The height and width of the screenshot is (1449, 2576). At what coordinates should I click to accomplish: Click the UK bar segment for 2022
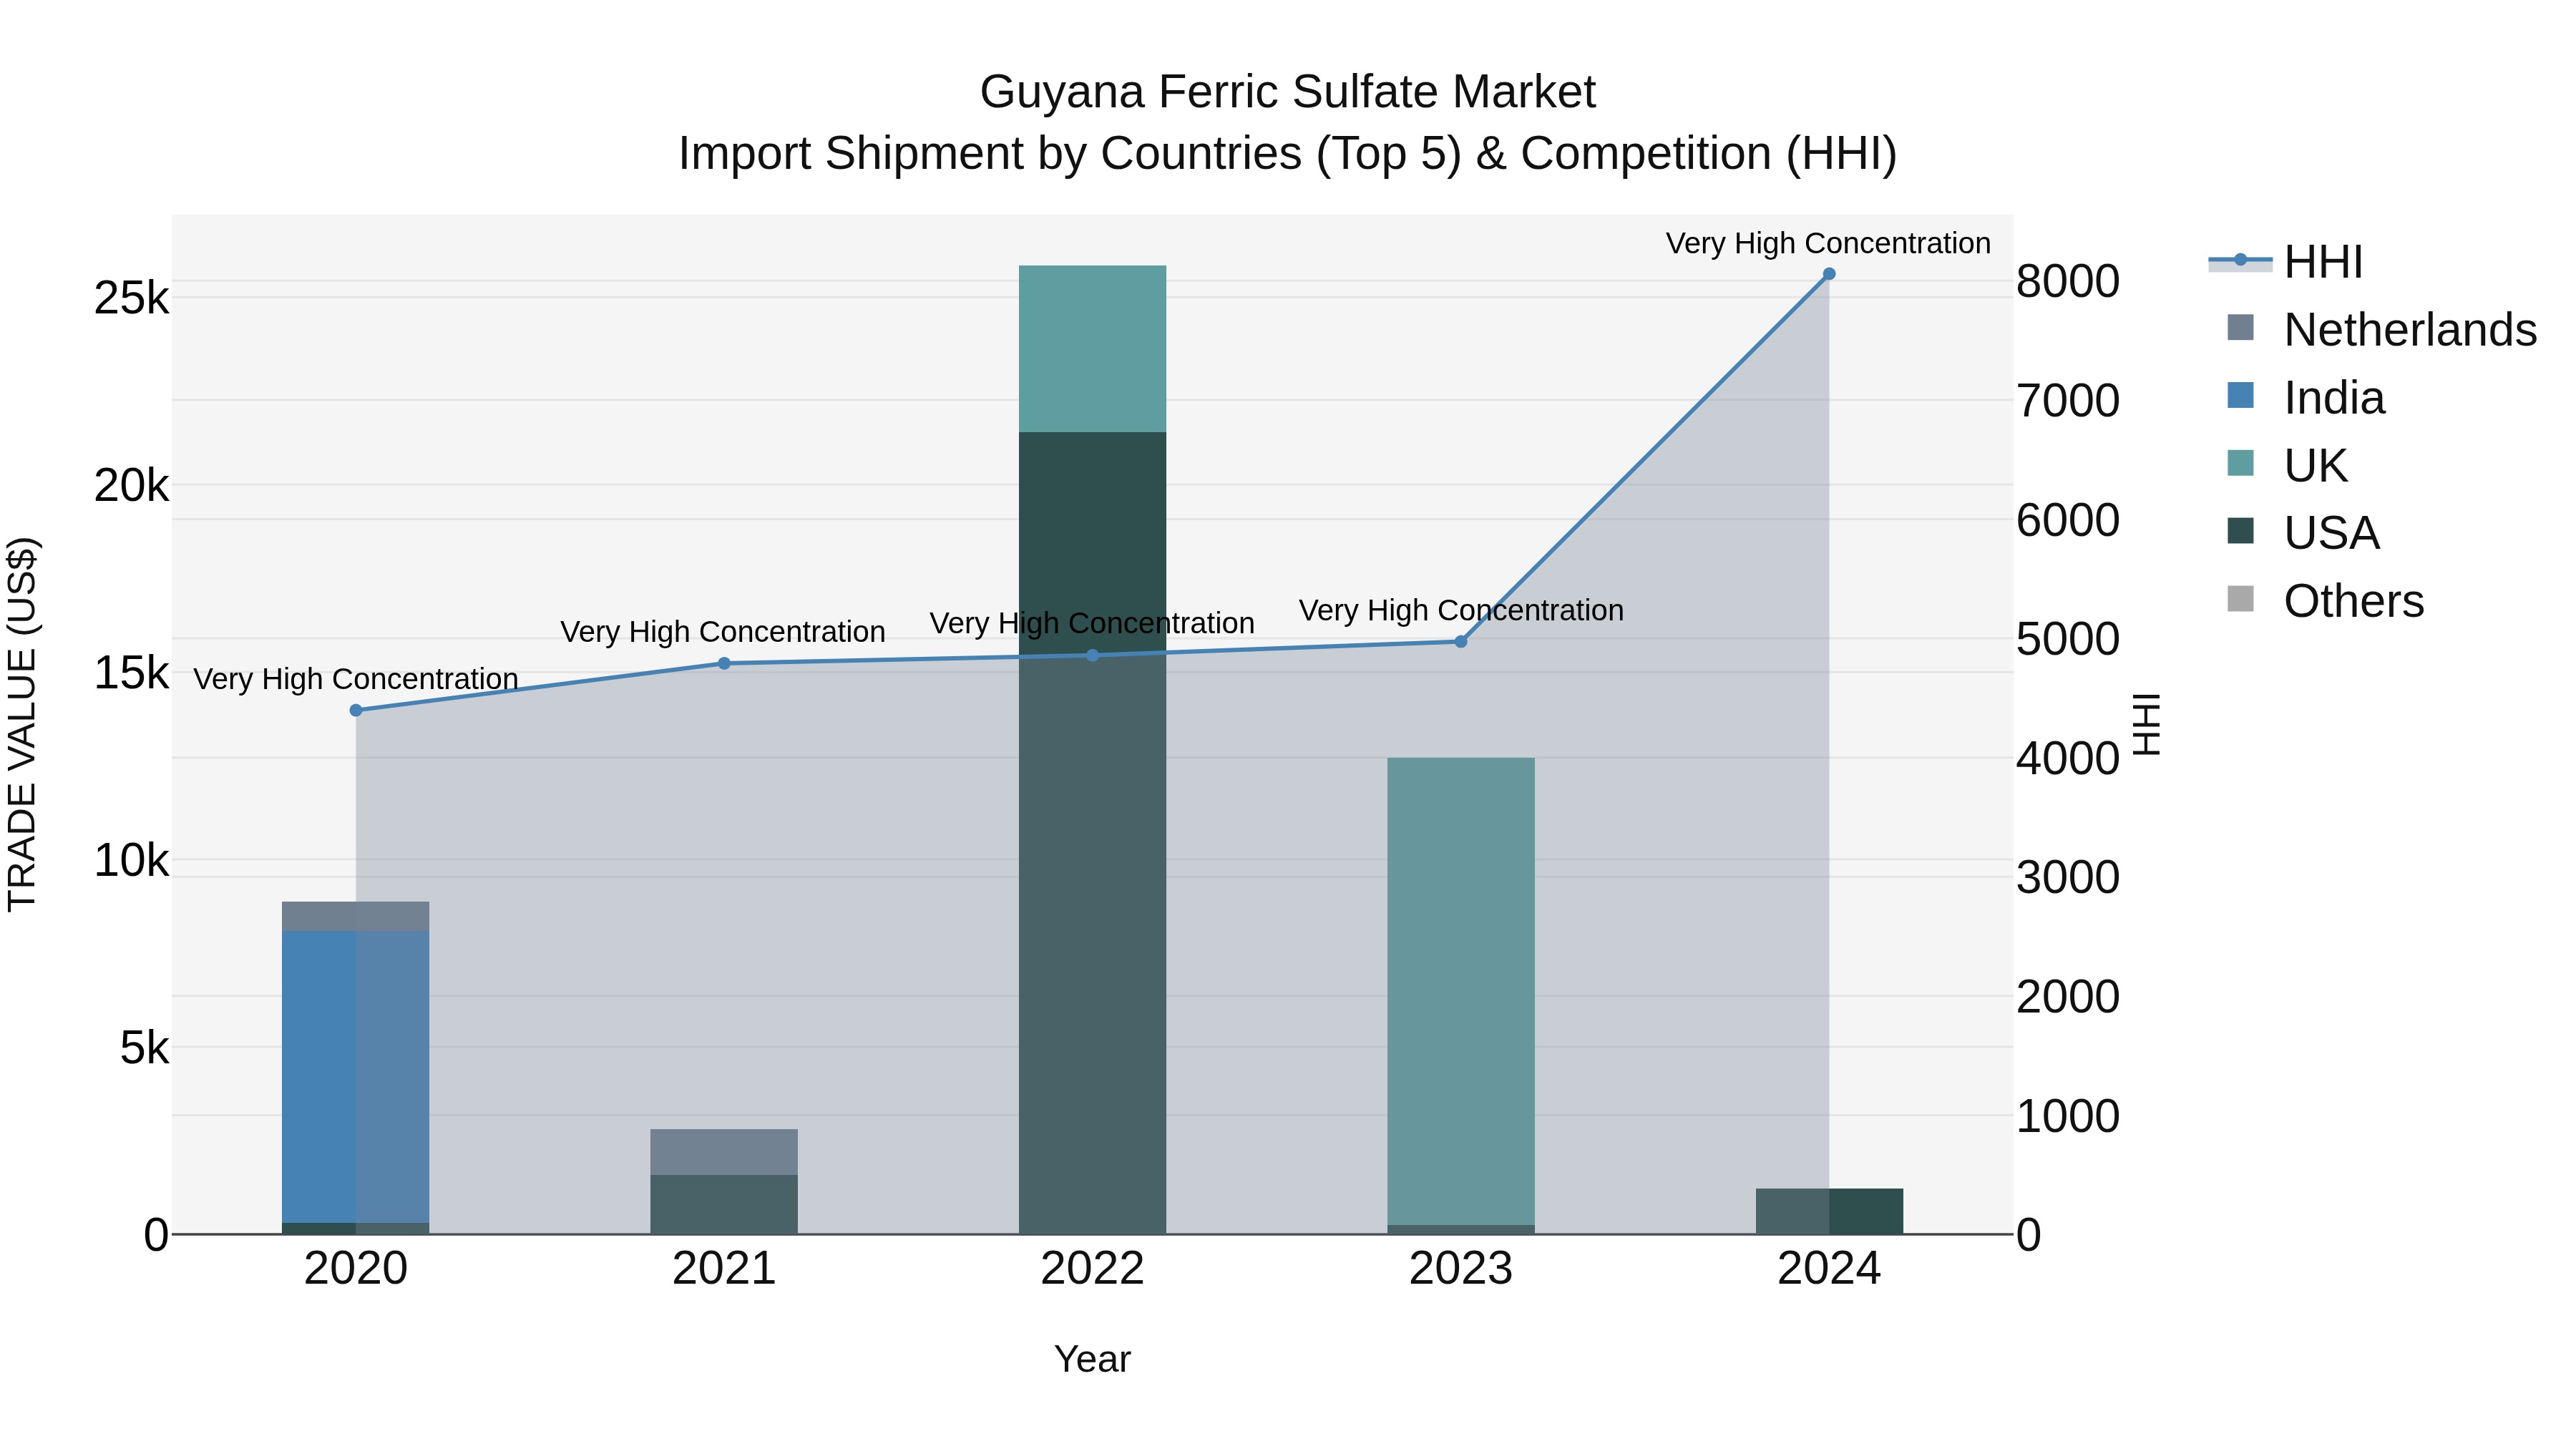click(x=1092, y=349)
